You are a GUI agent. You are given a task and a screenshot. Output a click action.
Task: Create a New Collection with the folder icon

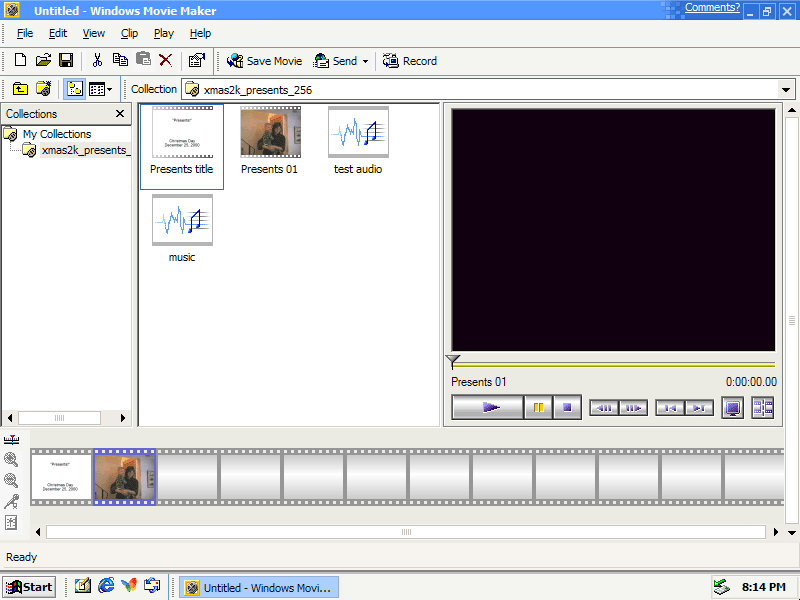click(x=43, y=89)
